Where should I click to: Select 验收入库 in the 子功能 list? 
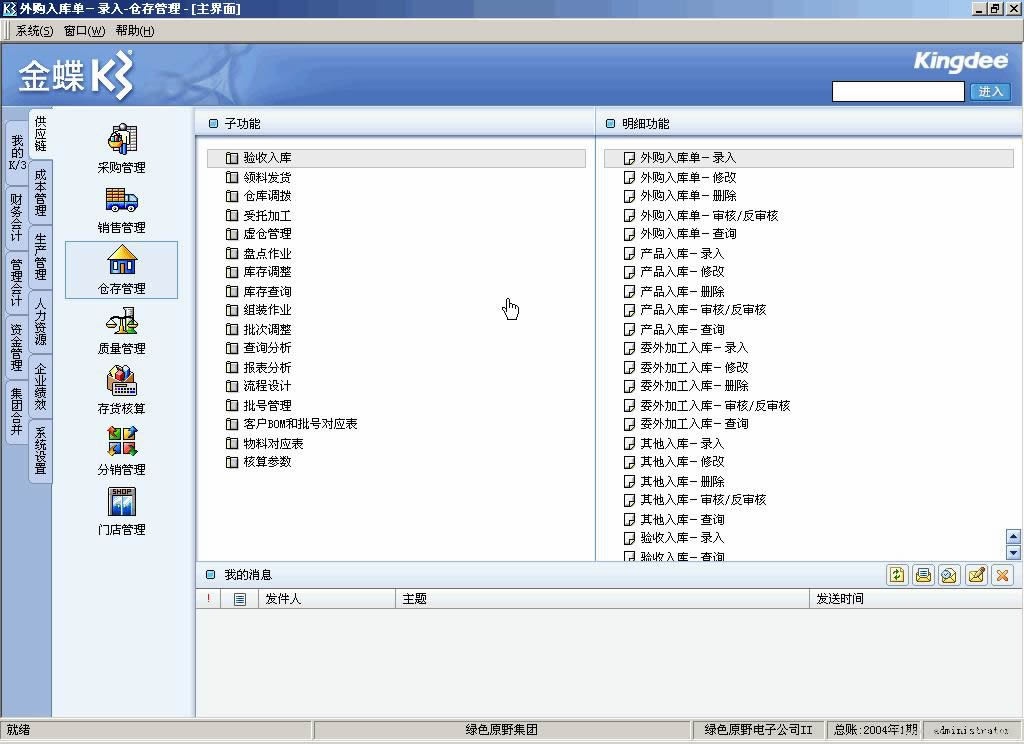point(396,158)
